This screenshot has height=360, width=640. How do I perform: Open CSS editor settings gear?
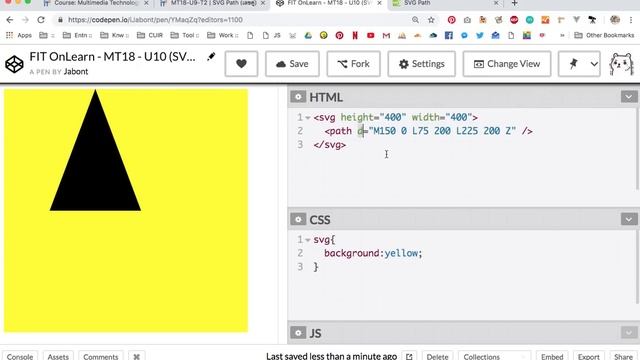click(x=298, y=219)
